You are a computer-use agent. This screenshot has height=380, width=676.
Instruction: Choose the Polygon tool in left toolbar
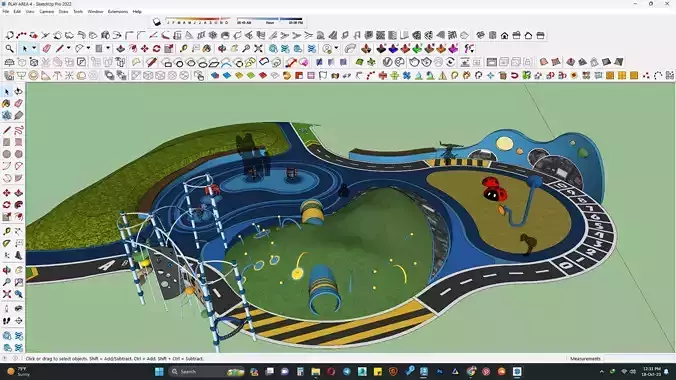click(x=19, y=154)
